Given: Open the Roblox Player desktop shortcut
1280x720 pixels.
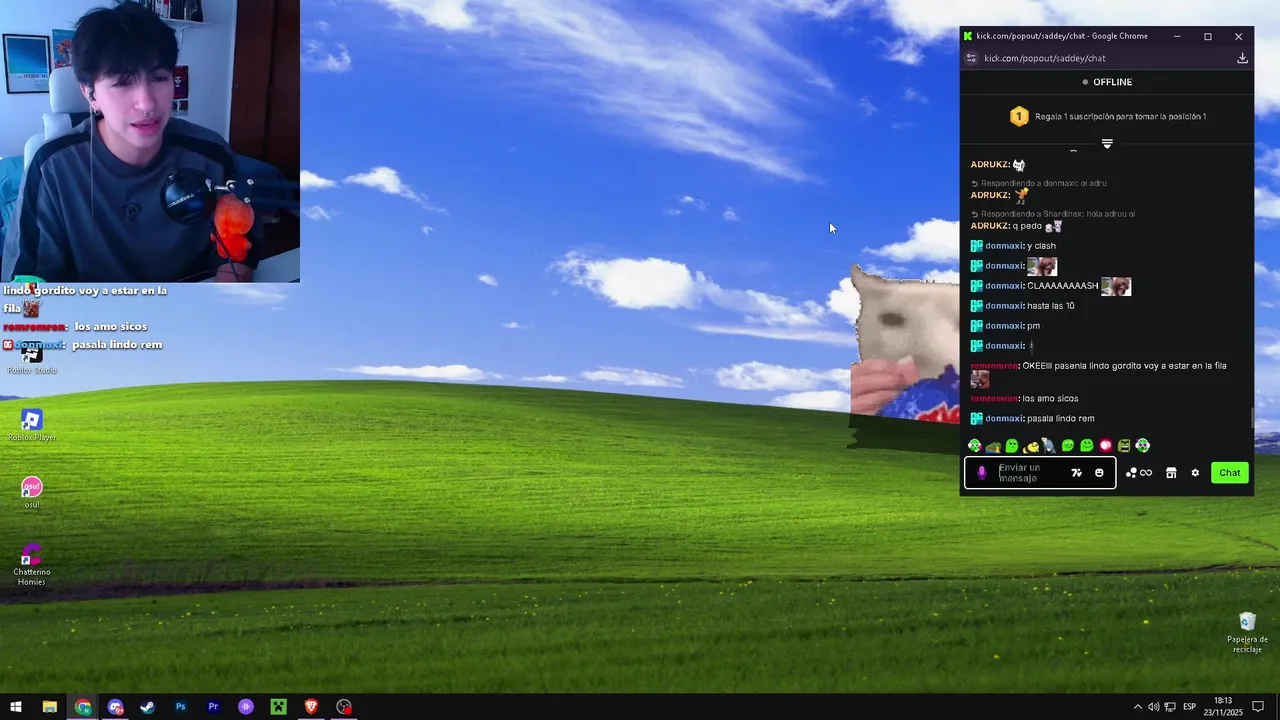Looking at the screenshot, I should [32, 425].
